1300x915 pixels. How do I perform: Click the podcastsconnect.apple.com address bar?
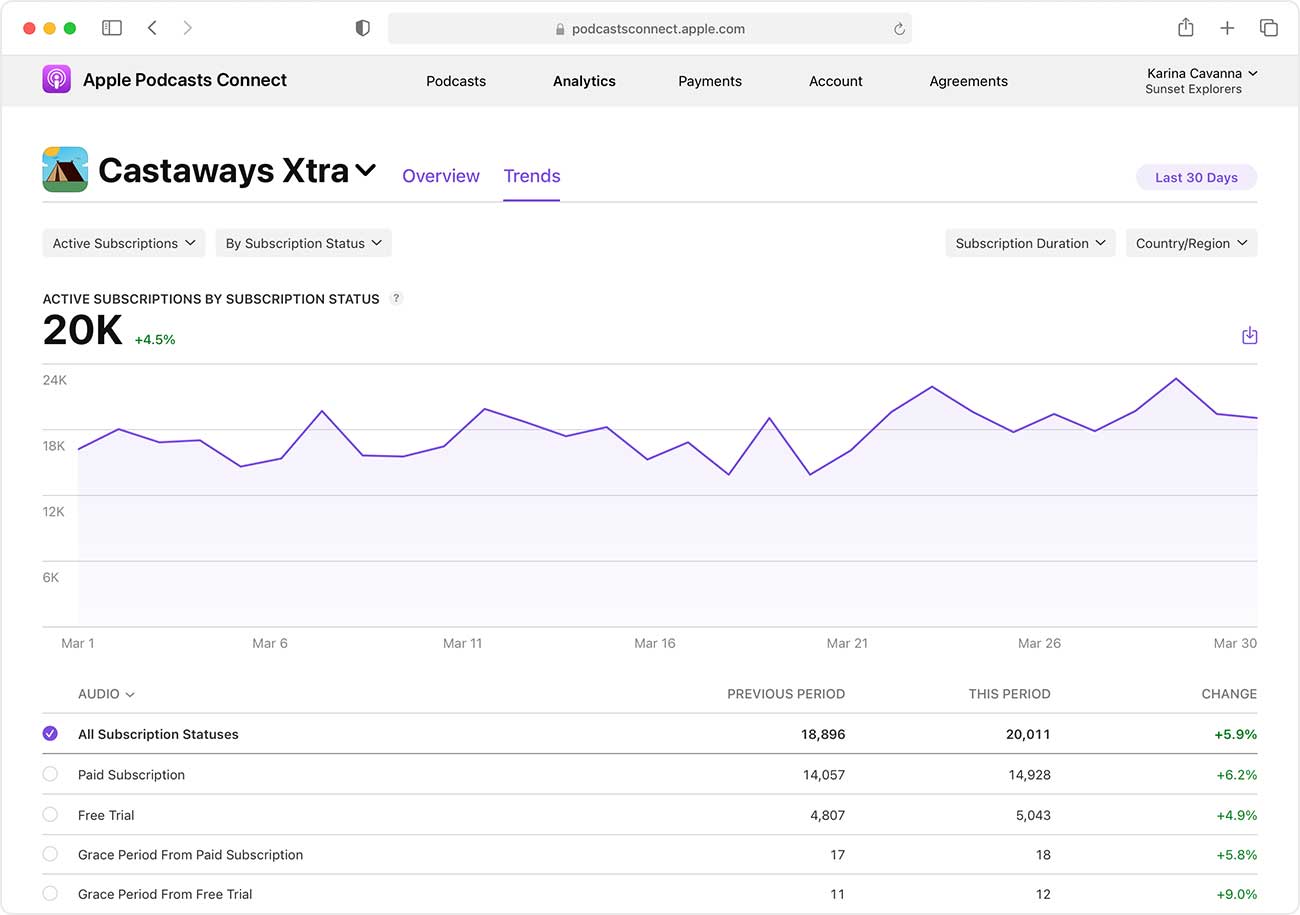pyautogui.click(x=650, y=29)
